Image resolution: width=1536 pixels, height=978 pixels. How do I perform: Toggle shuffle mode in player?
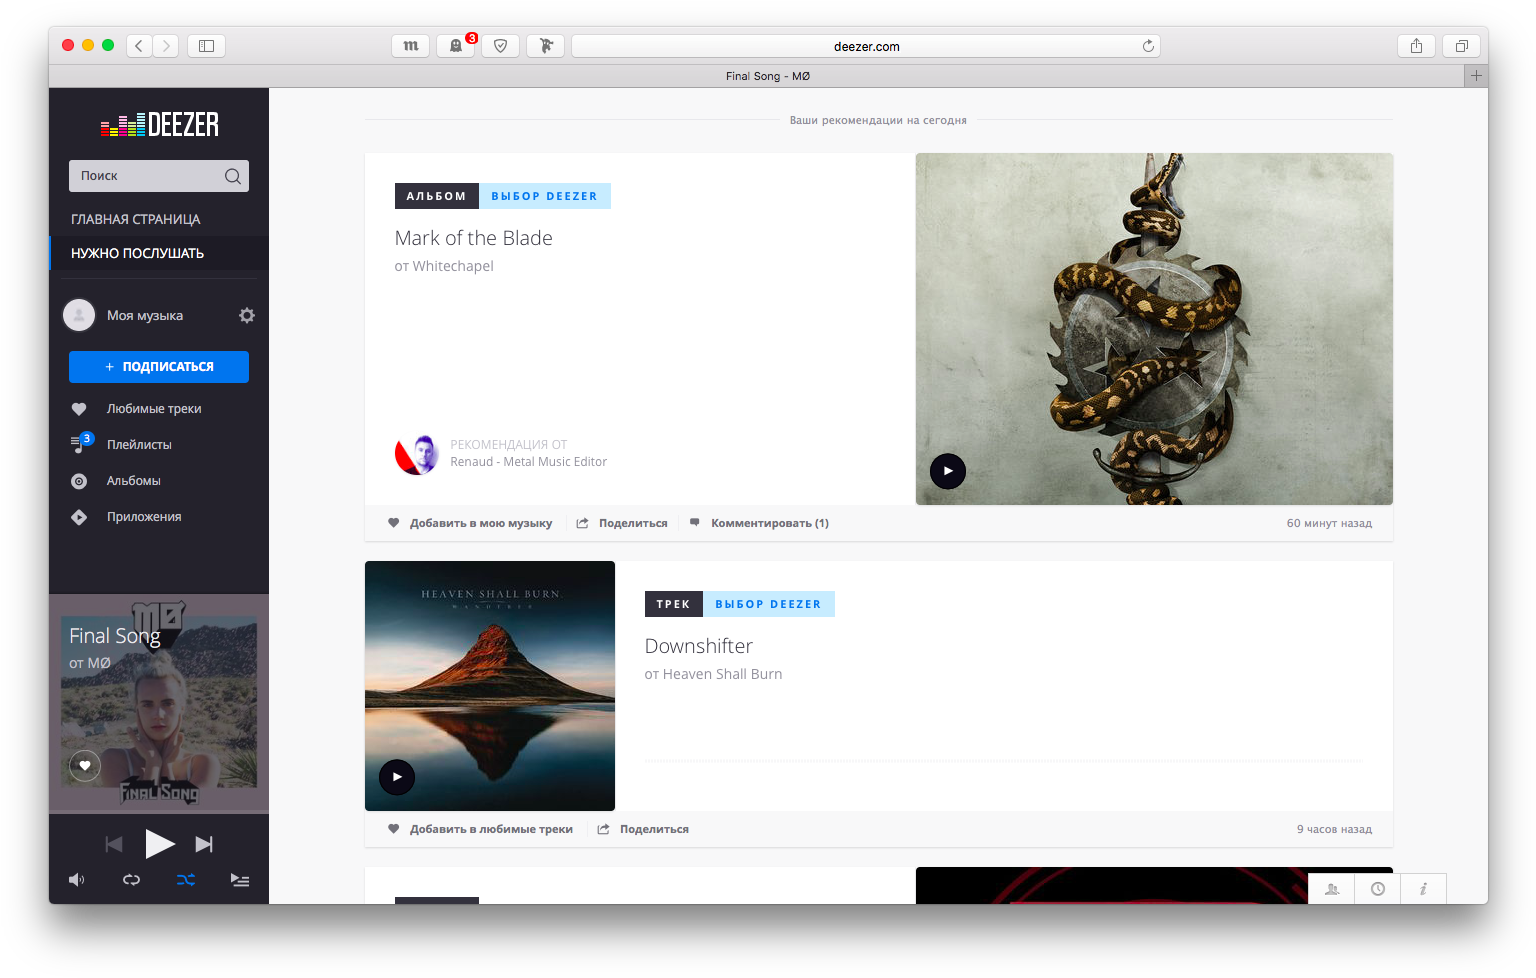186,880
